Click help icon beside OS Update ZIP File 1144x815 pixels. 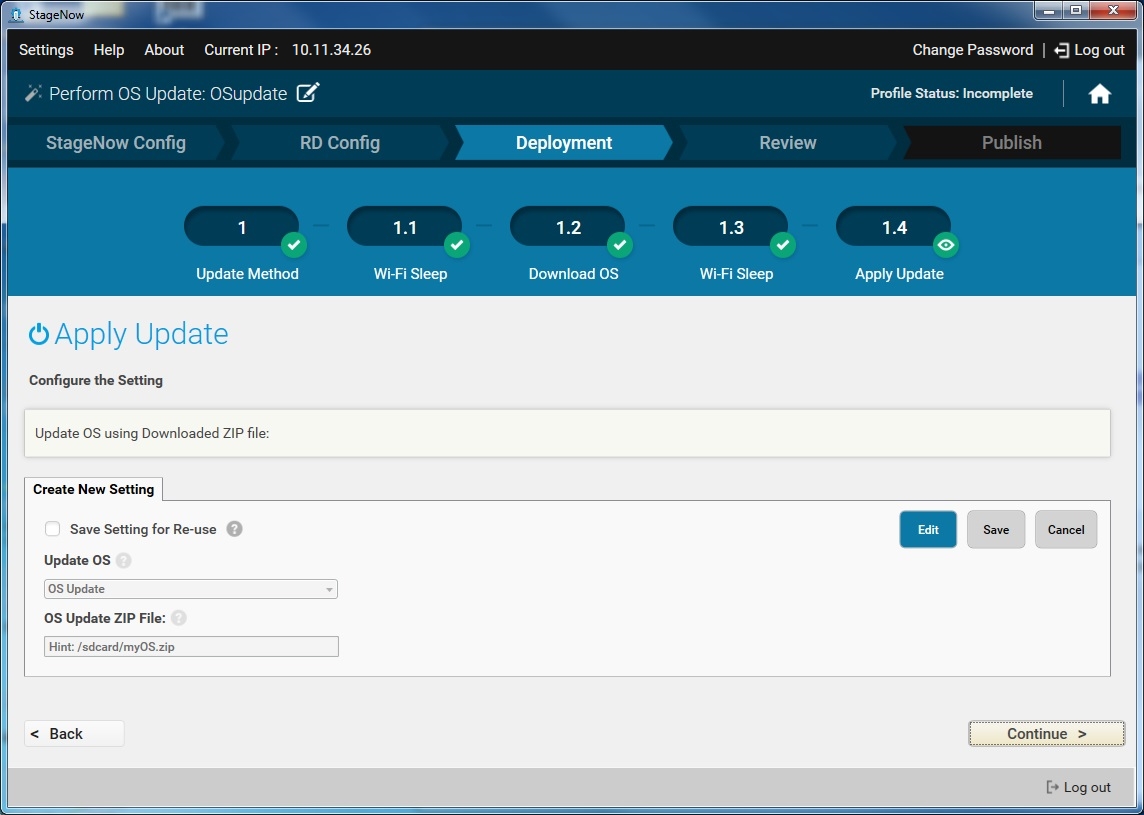coord(179,618)
